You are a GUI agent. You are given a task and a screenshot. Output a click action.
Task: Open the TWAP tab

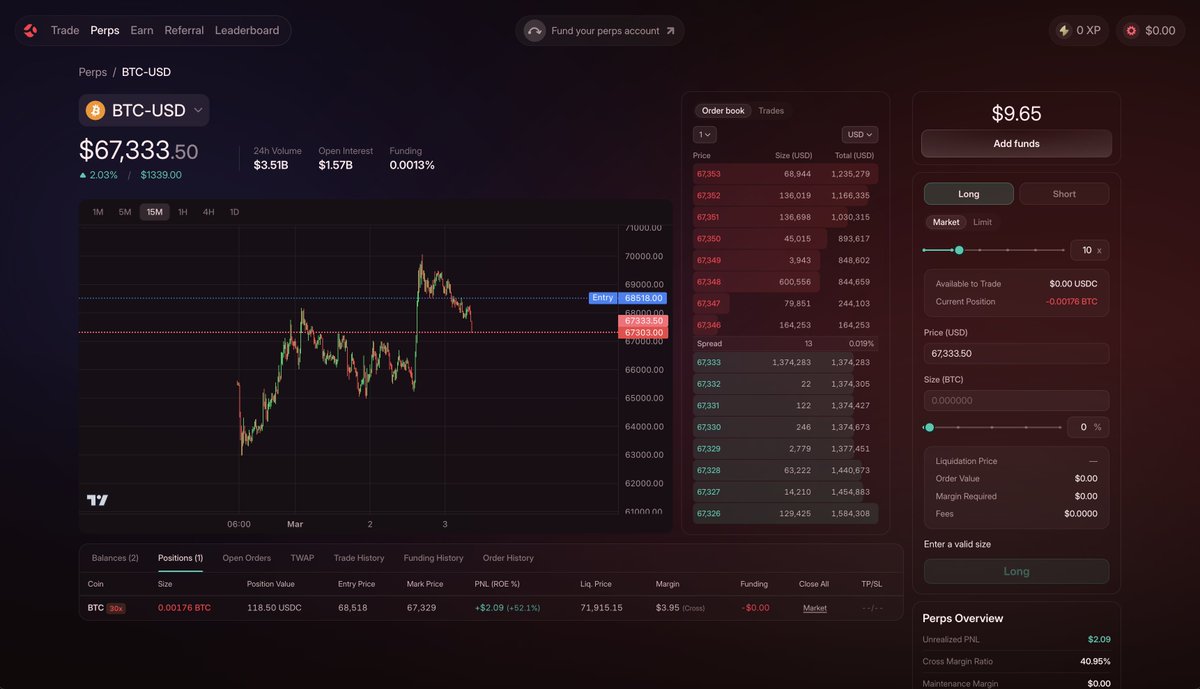click(x=302, y=558)
